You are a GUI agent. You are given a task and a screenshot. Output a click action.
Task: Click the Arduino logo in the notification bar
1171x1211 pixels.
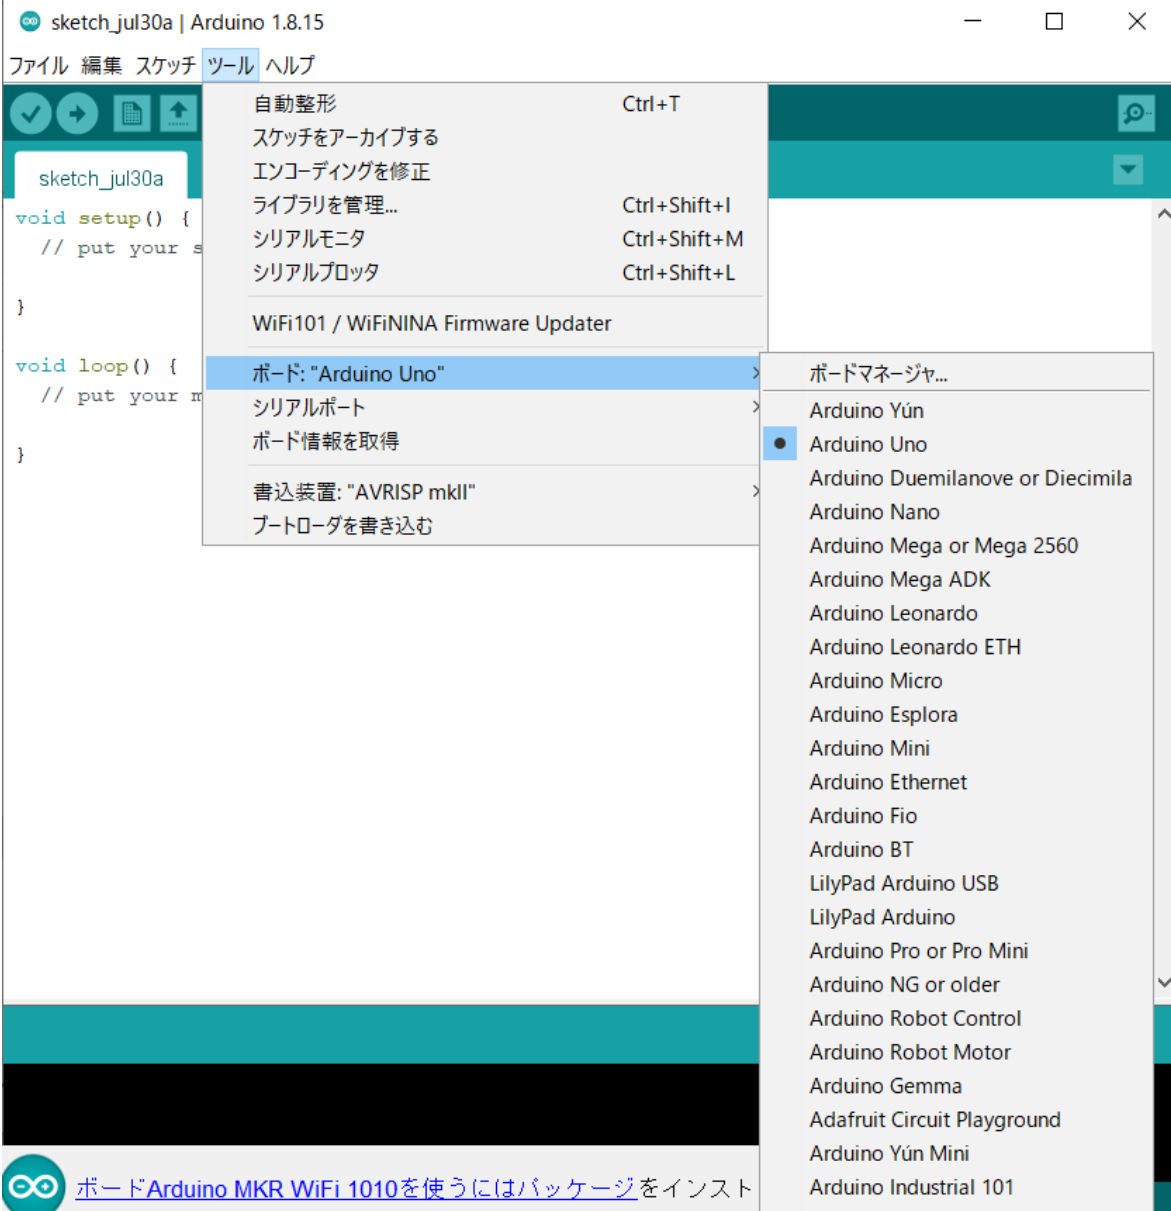[x=34, y=1186]
